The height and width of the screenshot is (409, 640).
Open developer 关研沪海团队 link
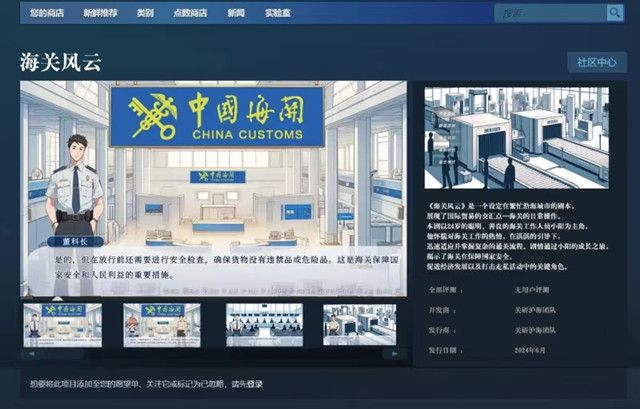coord(535,310)
